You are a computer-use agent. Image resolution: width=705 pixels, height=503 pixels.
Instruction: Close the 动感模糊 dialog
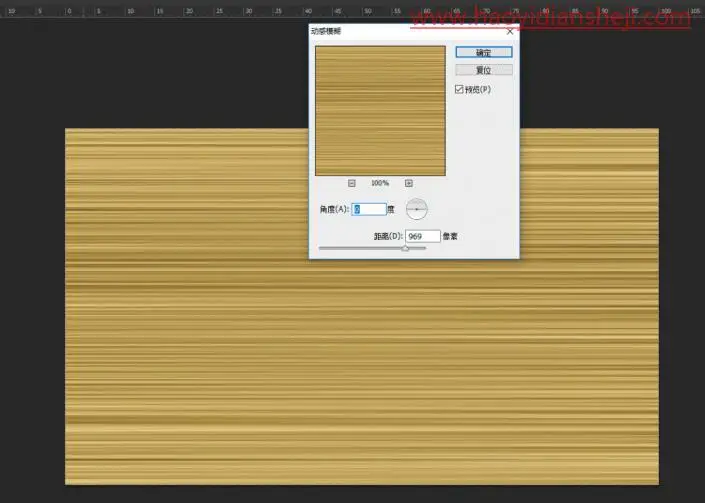point(510,31)
